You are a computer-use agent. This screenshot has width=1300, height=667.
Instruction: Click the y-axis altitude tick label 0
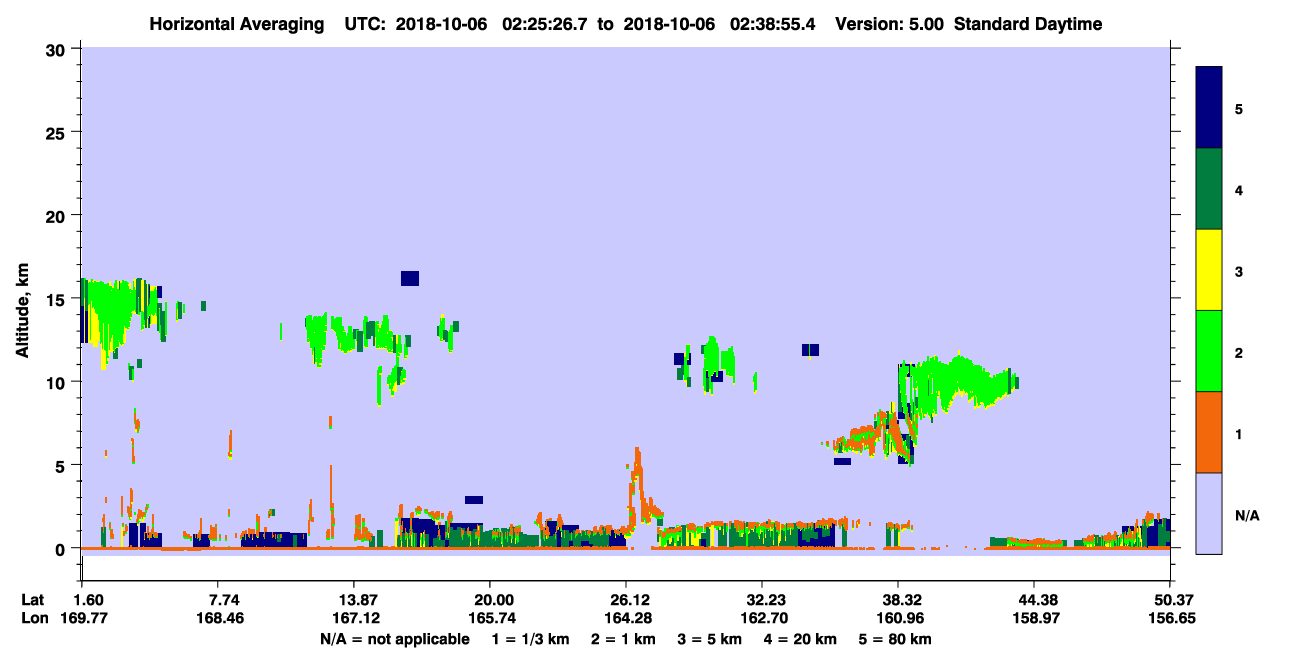point(62,548)
